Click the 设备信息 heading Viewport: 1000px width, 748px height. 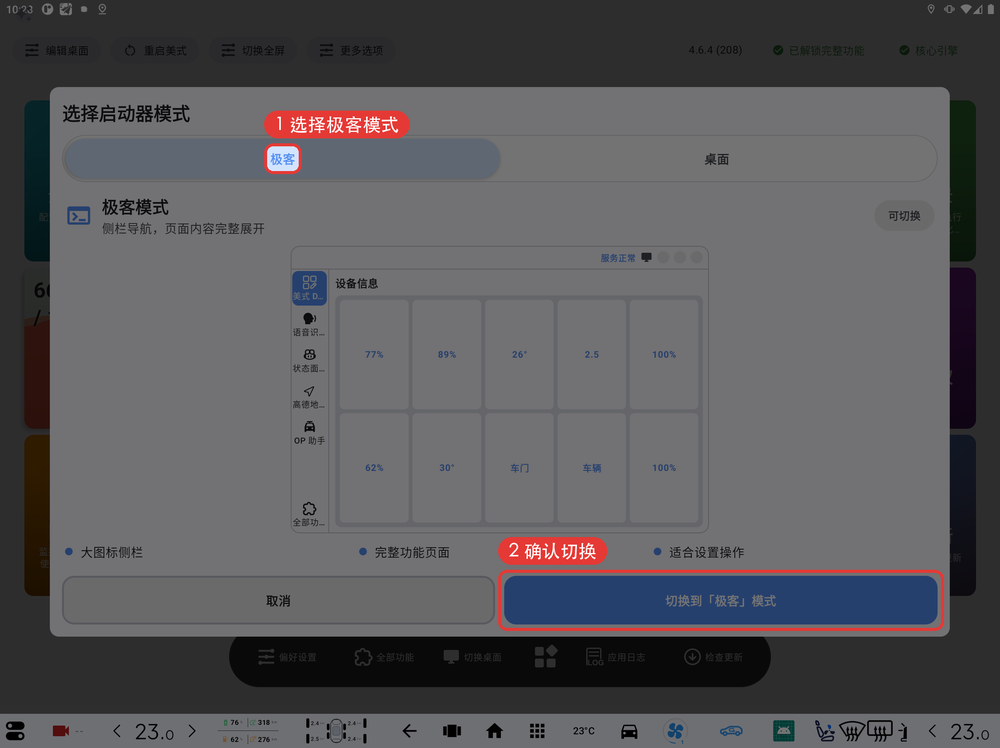coord(357,283)
